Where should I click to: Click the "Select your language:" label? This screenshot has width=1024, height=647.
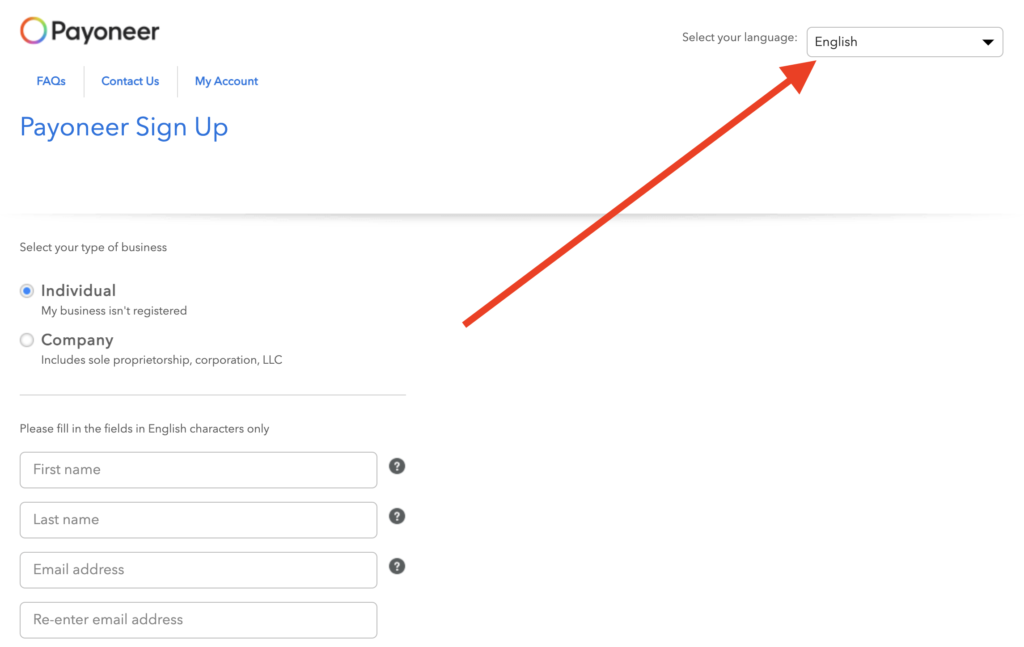click(x=739, y=38)
